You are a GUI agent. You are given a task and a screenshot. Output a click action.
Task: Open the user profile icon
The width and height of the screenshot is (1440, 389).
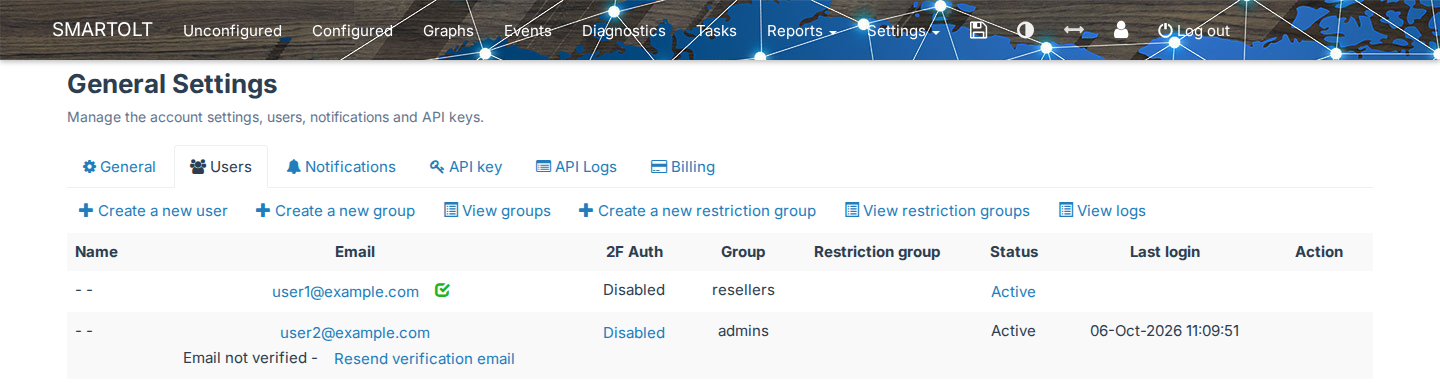point(1121,30)
